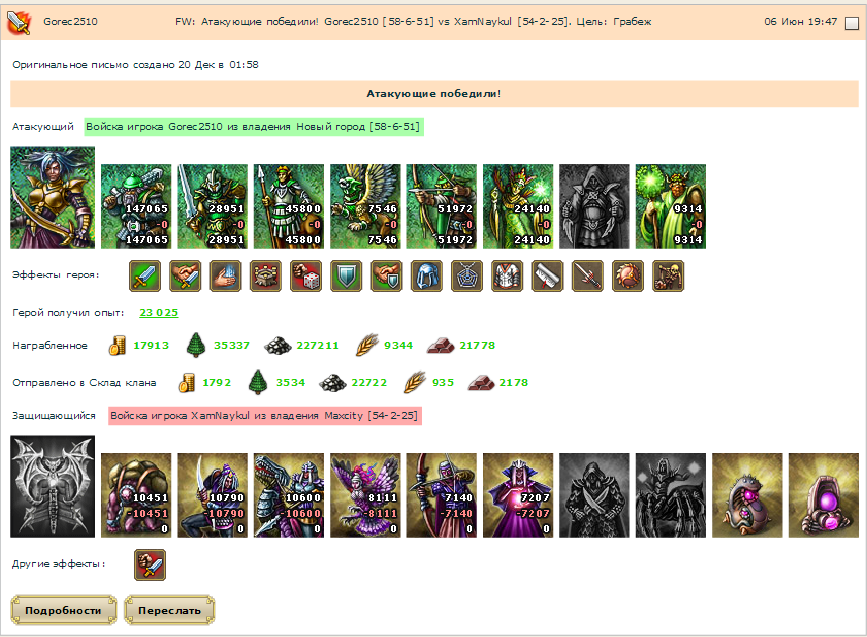Click the fist-and-sword Other effects icon

click(150, 565)
